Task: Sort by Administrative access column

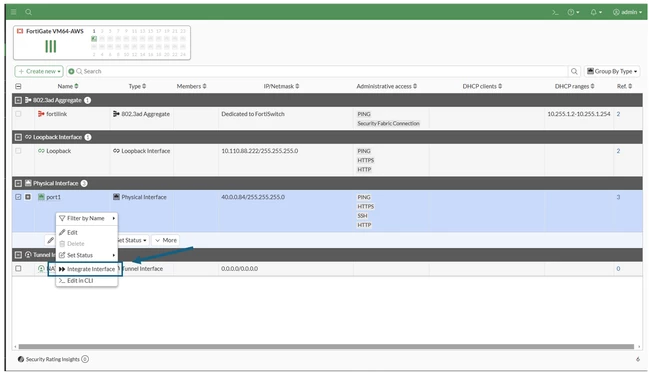Action: [x=387, y=86]
